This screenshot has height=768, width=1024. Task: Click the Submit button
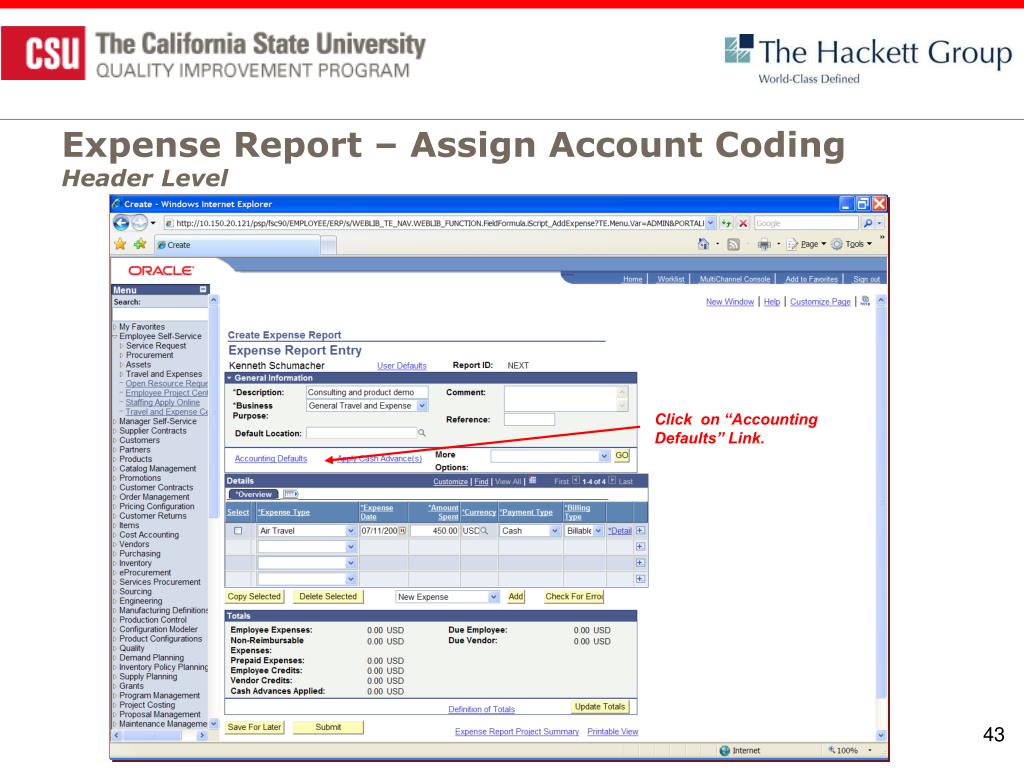click(328, 727)
